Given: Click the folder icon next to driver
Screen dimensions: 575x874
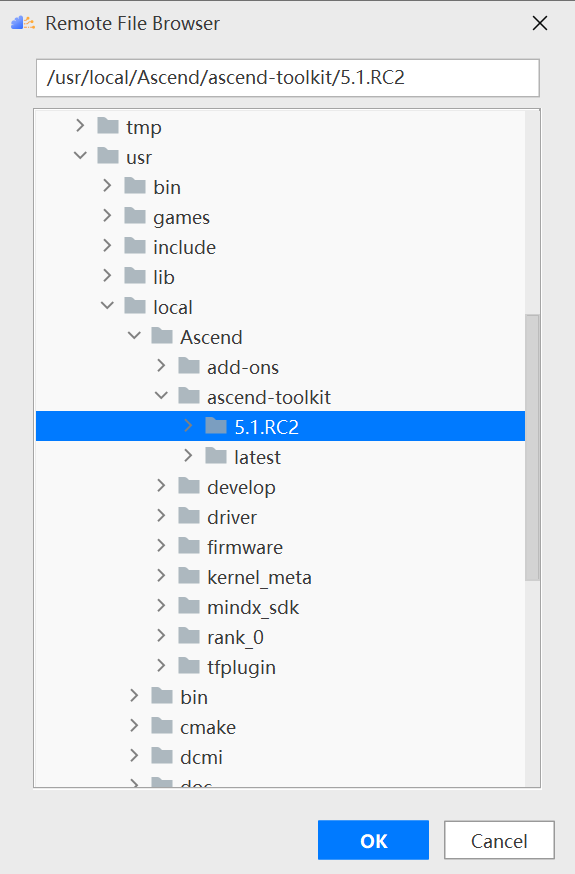Looking at the screenshot, I should click(189, 516).
